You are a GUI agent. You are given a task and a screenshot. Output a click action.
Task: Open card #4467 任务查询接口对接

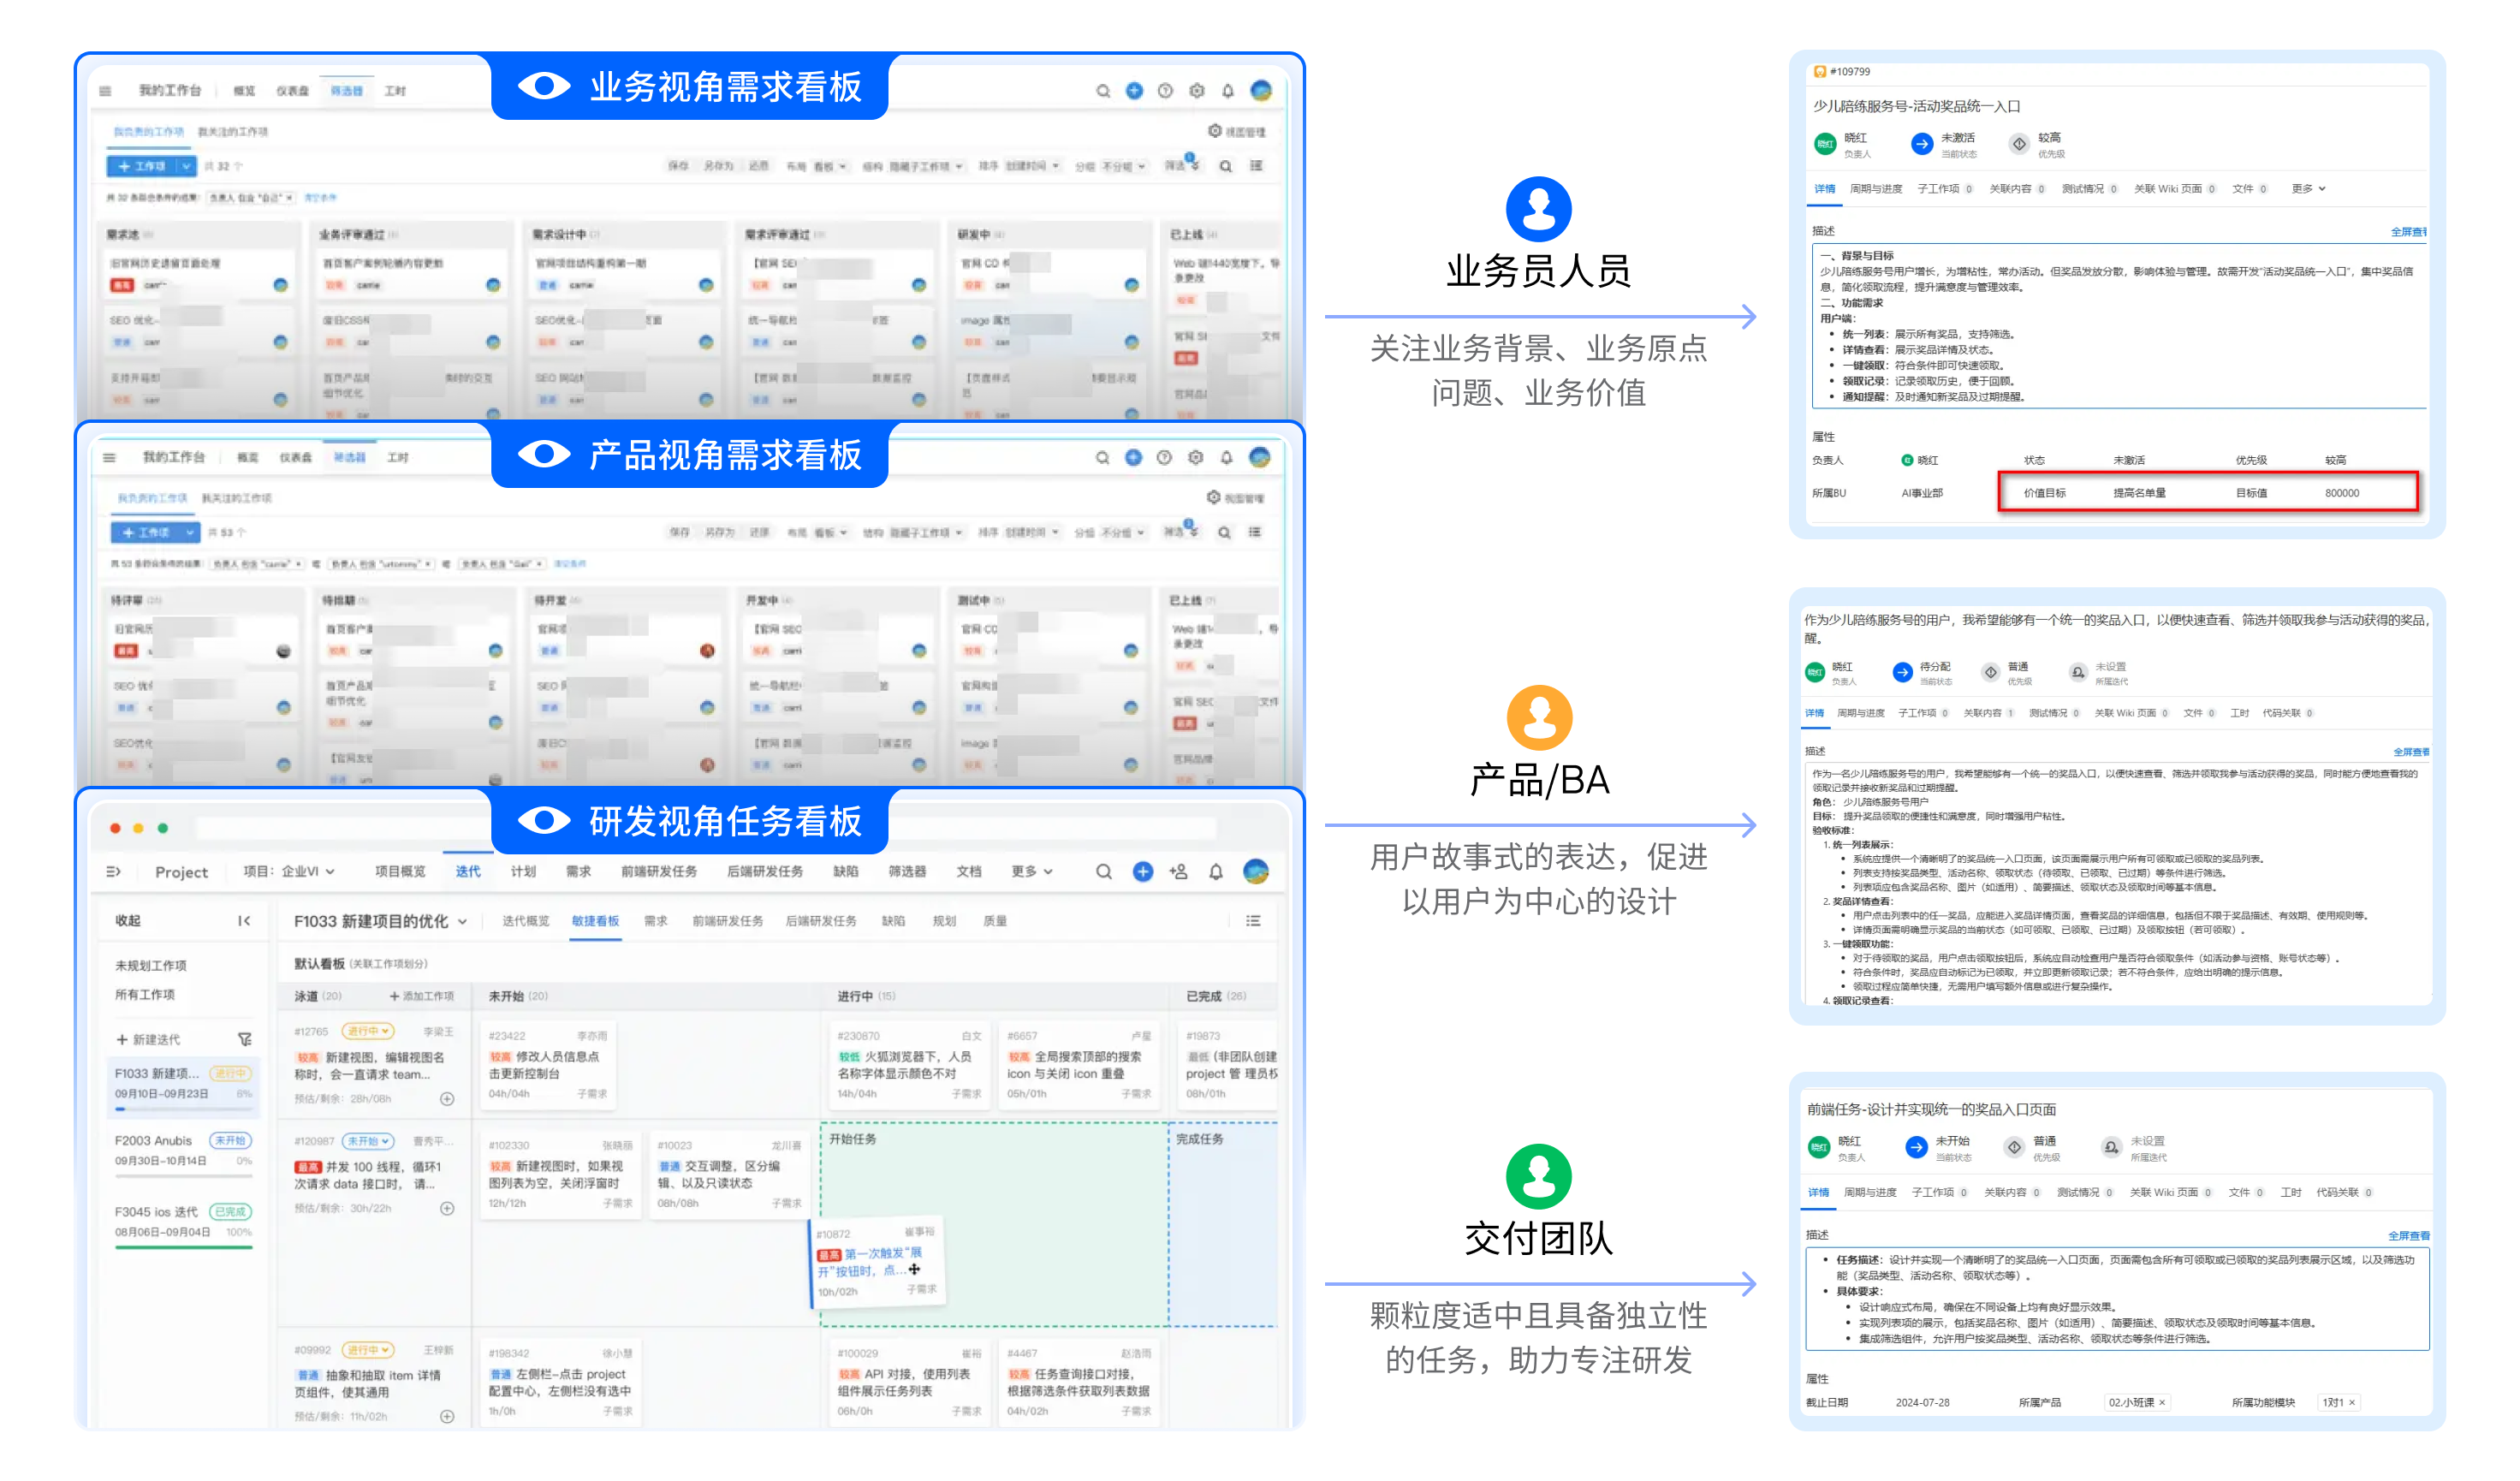(x=1079, y=1383)
